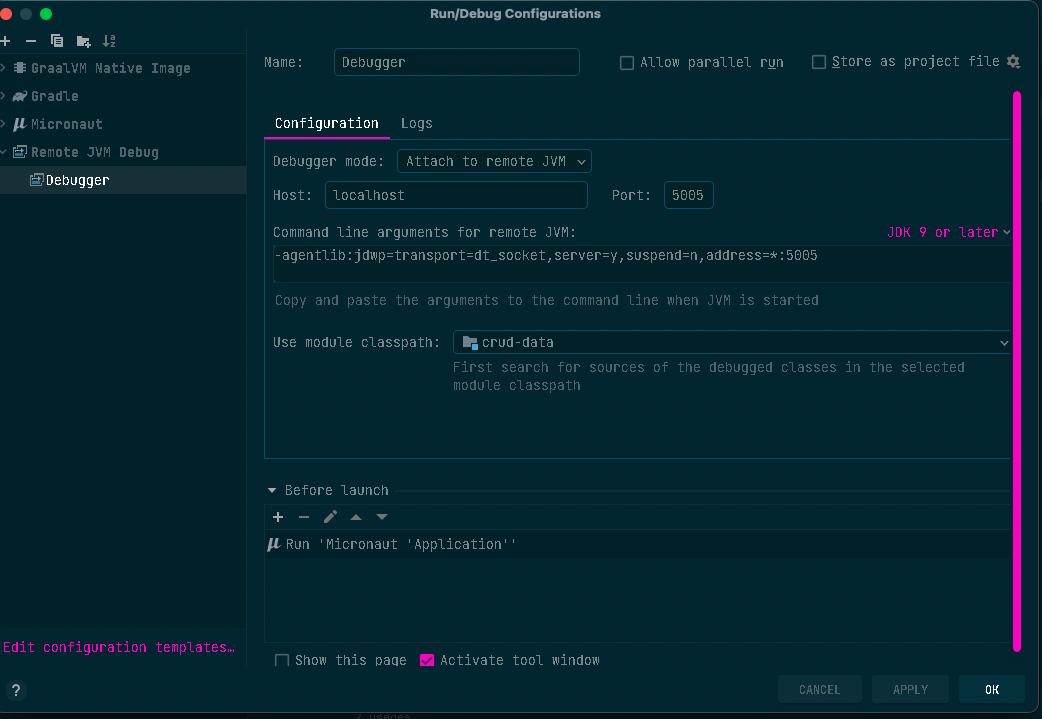
Task: Click the 'Command line arguments for remote JVM' label
Action: [424, 233]
